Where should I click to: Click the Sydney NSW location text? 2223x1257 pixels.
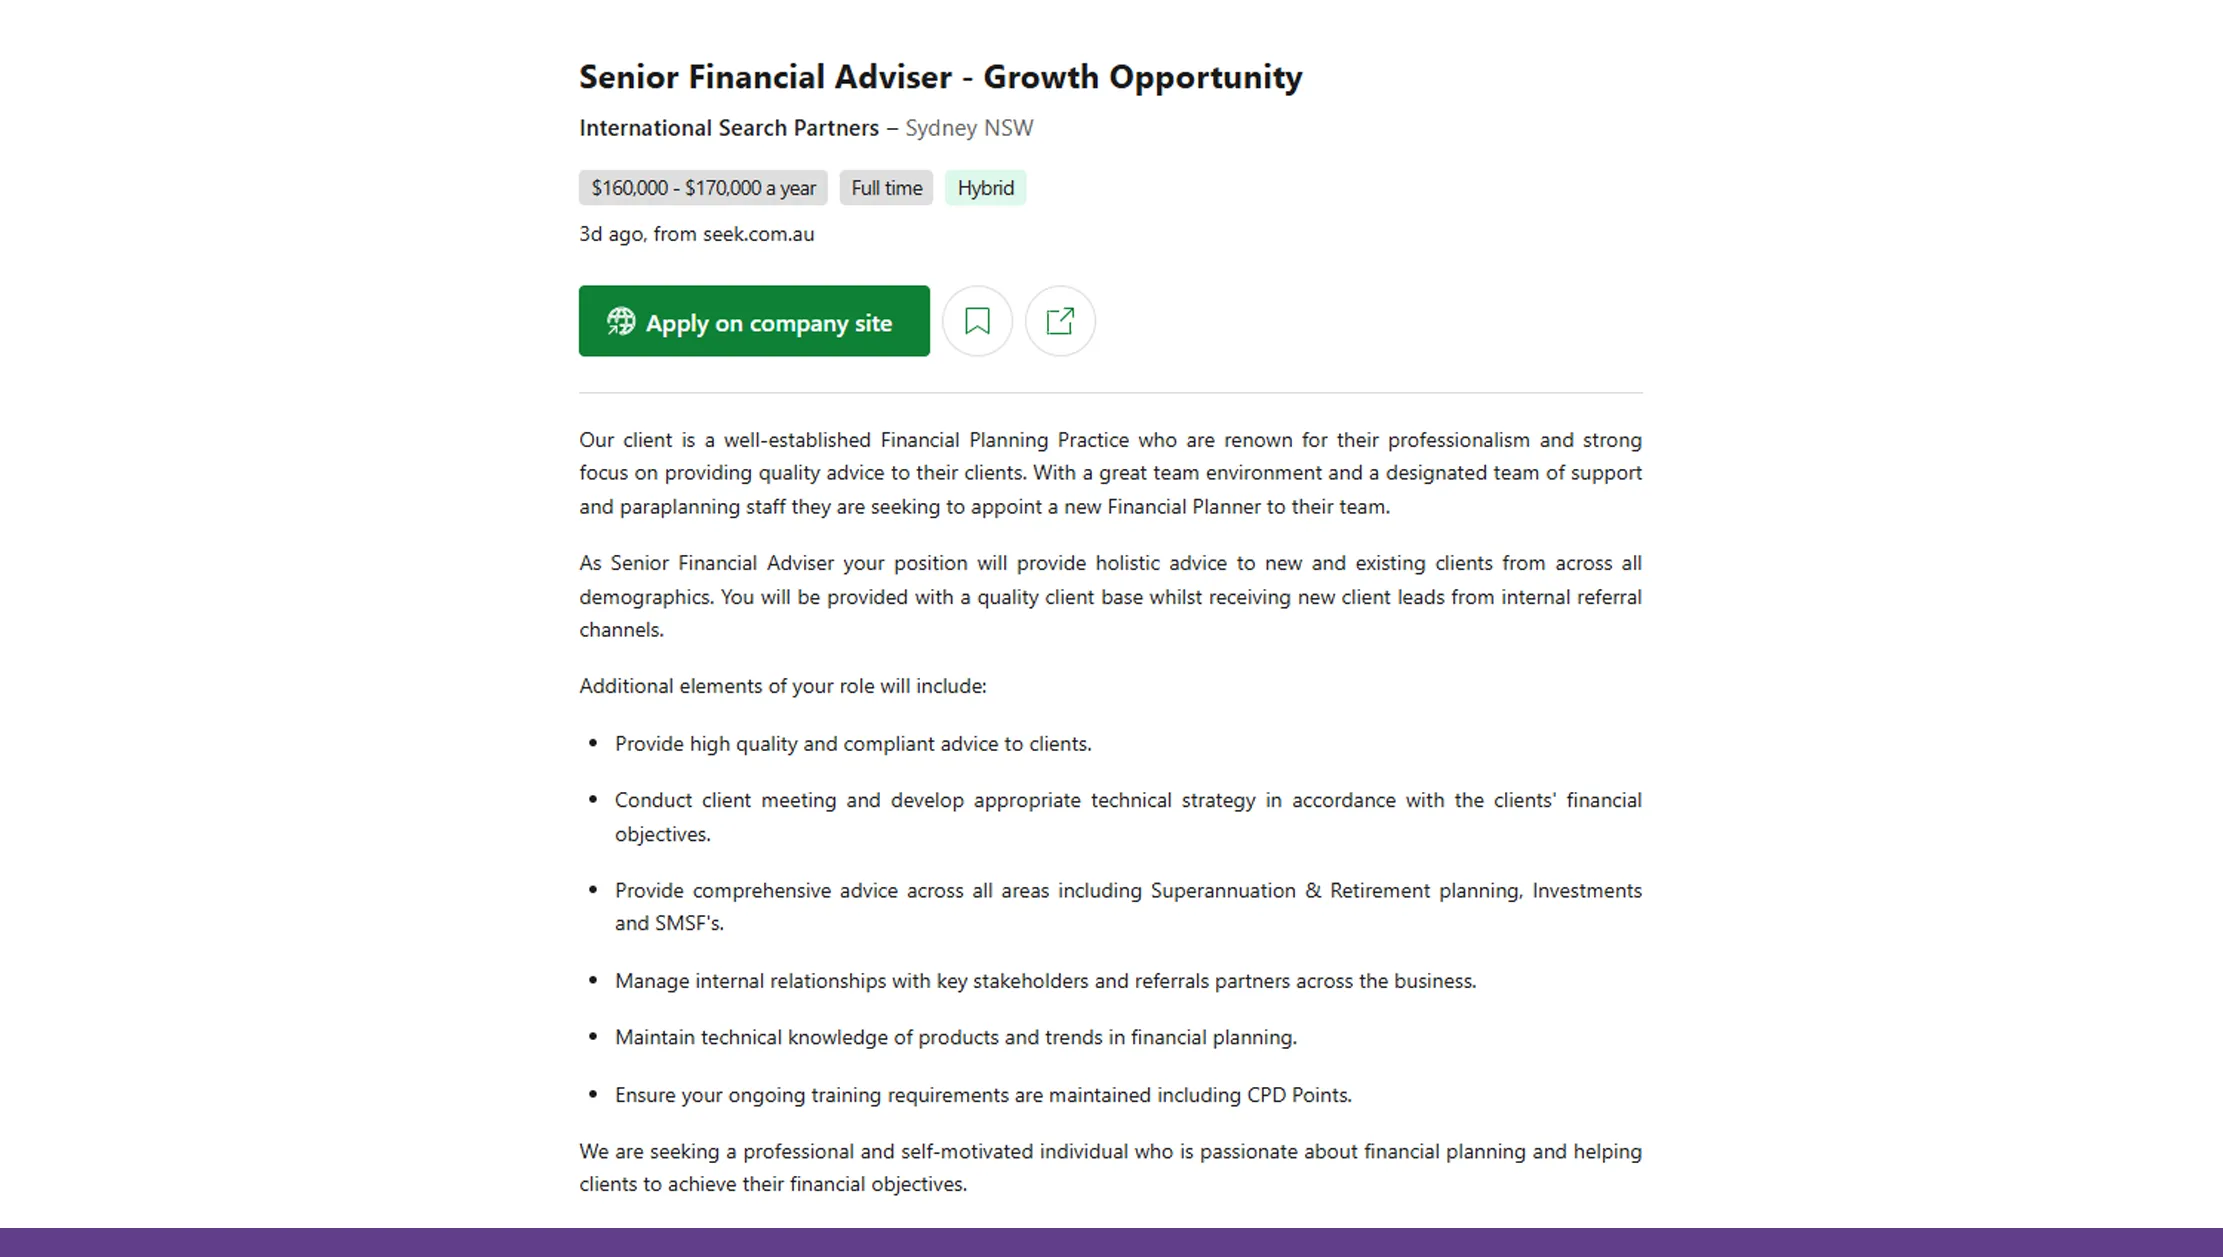pyautogui.click(x=969, y=128)
